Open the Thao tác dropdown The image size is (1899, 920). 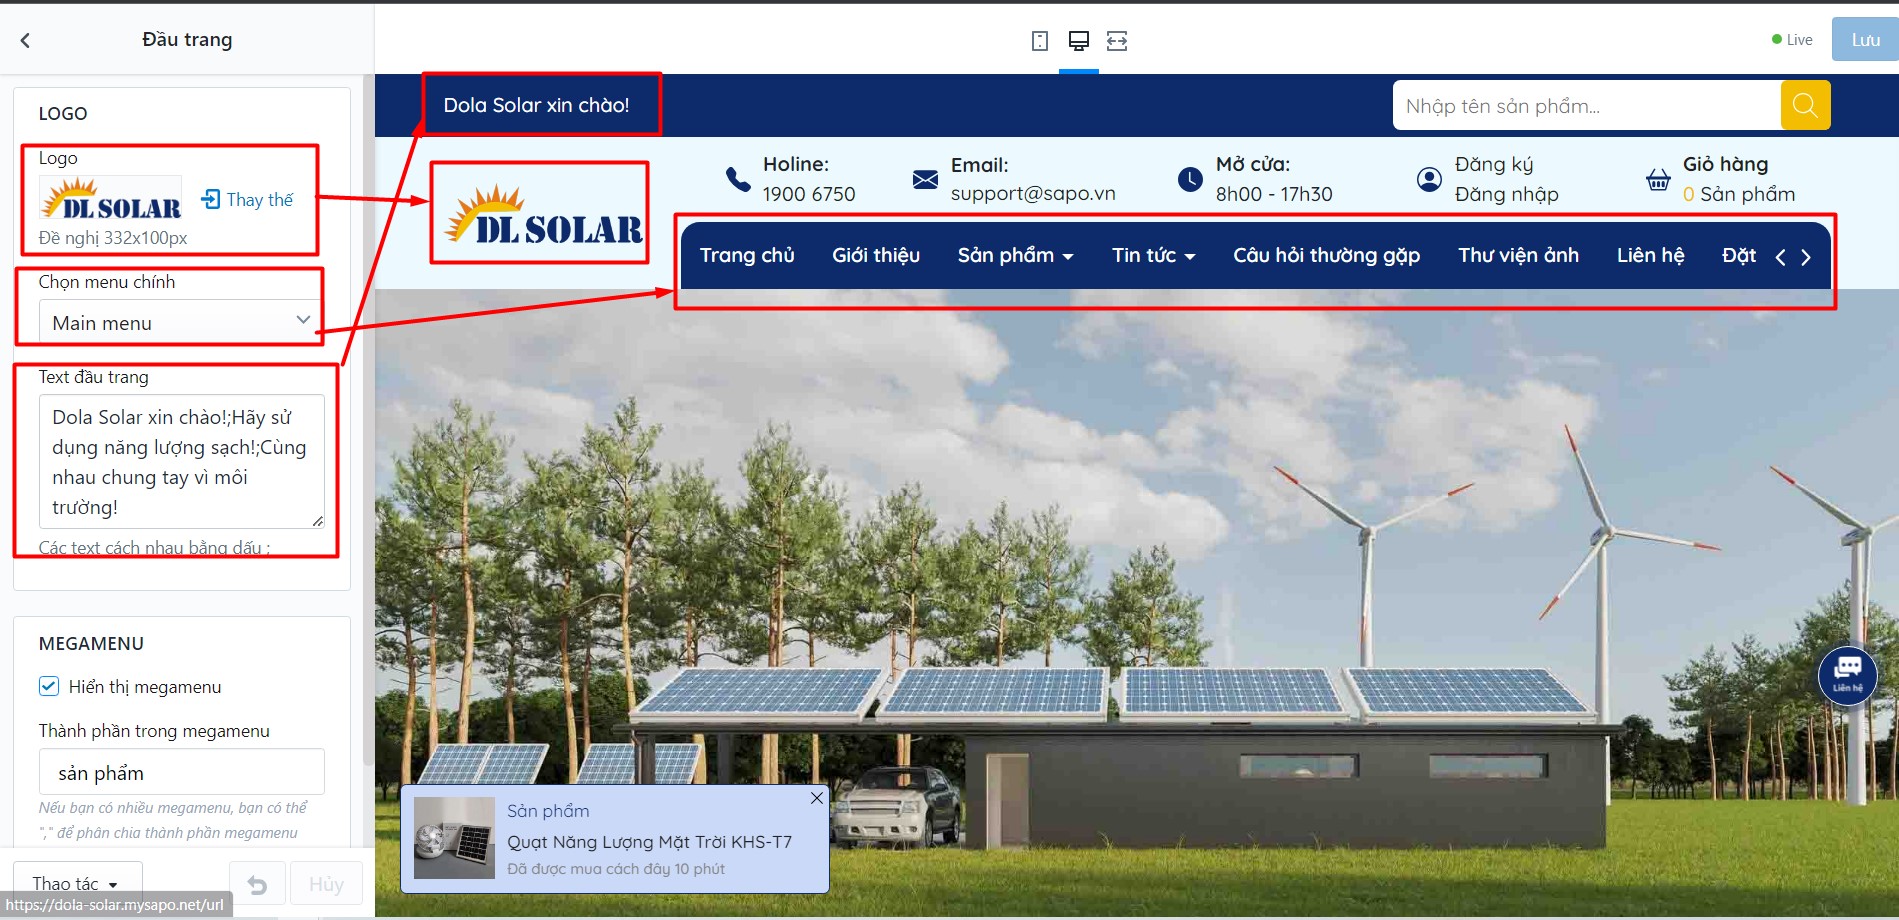[77, 884]
